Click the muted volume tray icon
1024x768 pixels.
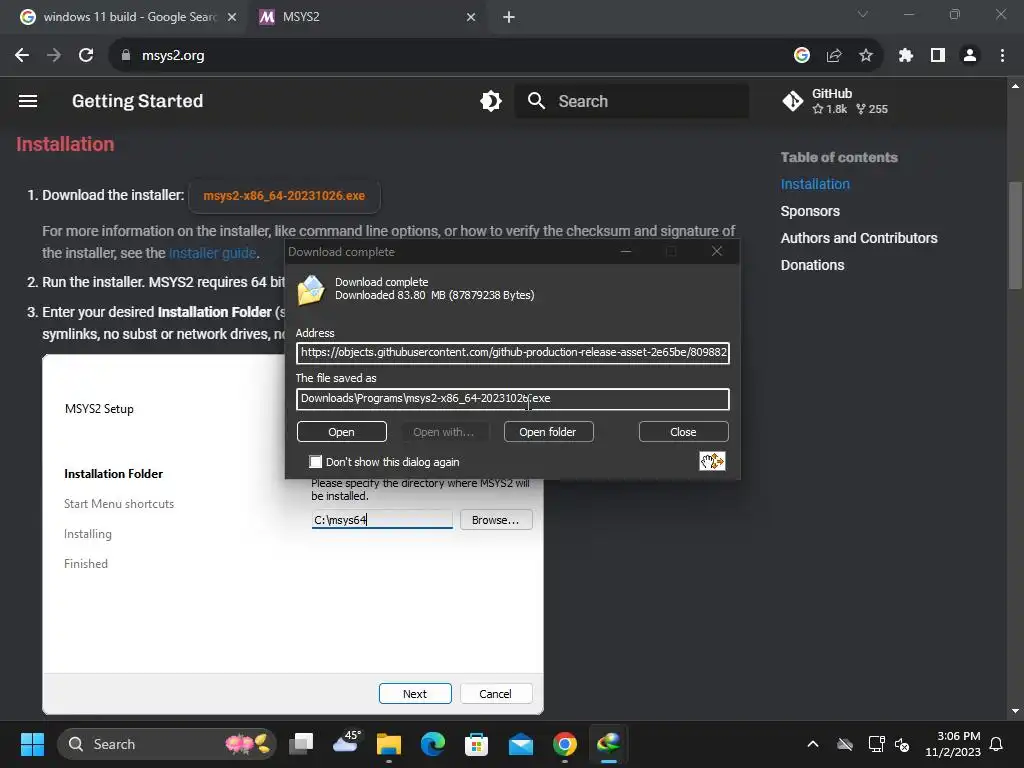click(902, 744)
